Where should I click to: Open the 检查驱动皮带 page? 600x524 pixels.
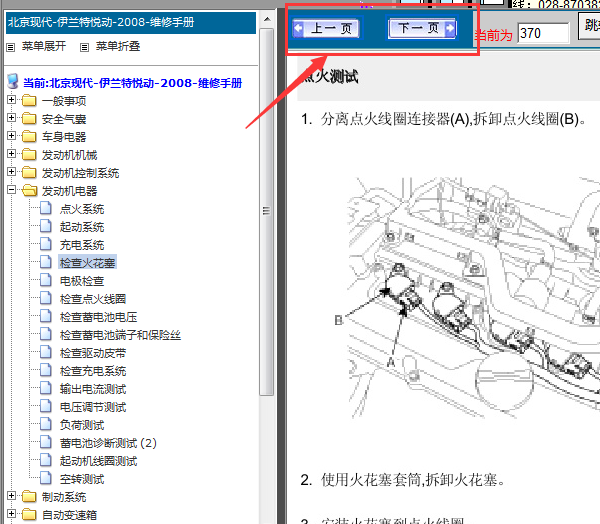(x=93, y=353)
